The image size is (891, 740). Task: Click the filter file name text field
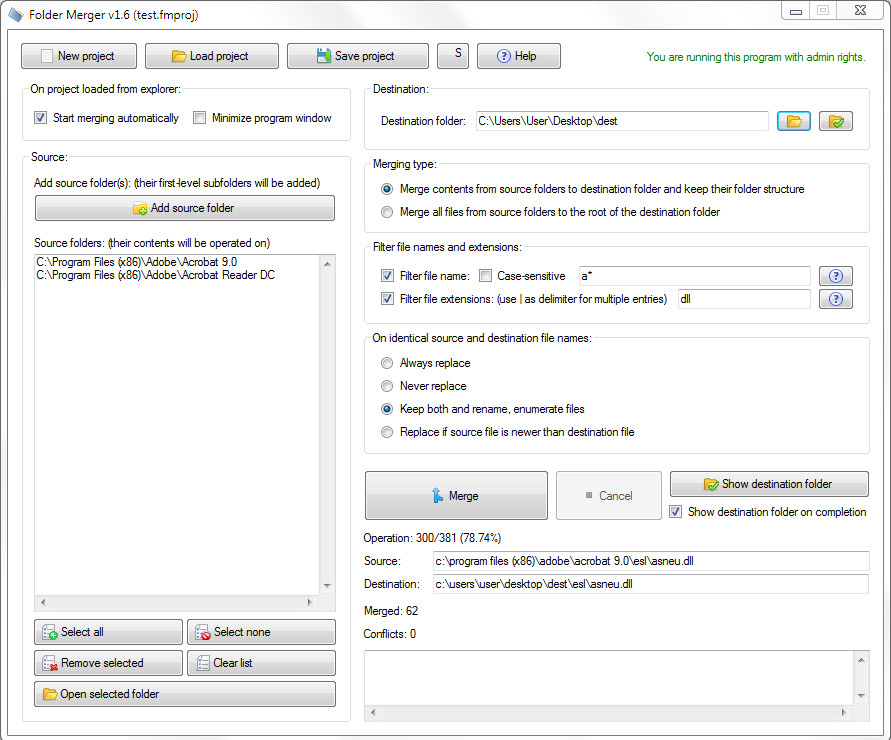tap(694, 276)
